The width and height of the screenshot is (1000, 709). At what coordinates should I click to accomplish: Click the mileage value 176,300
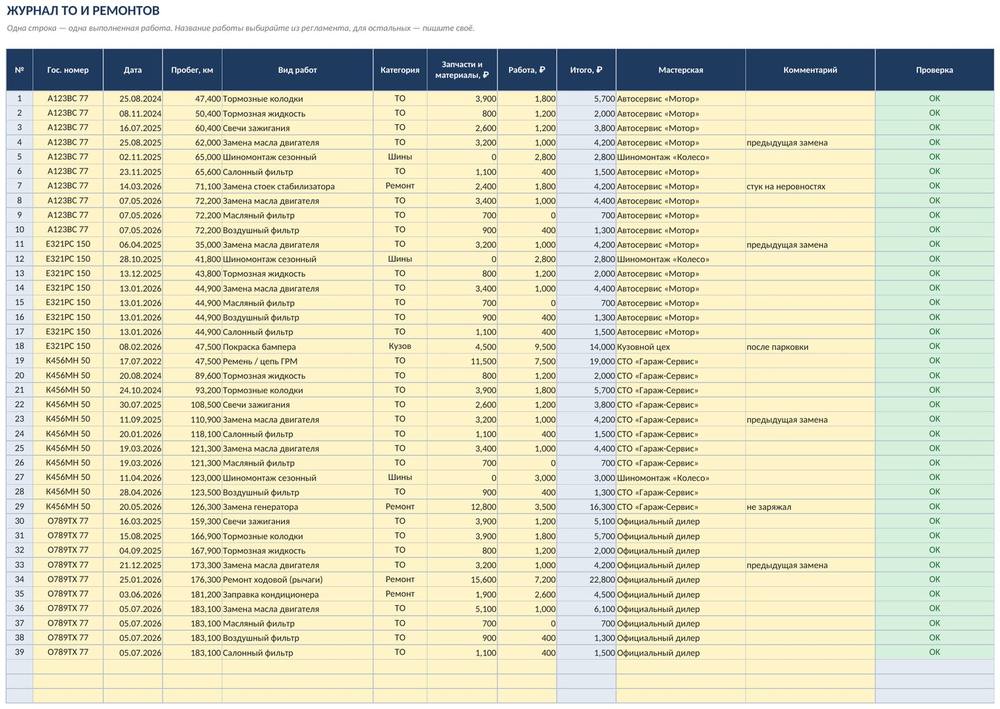point(192,580)
